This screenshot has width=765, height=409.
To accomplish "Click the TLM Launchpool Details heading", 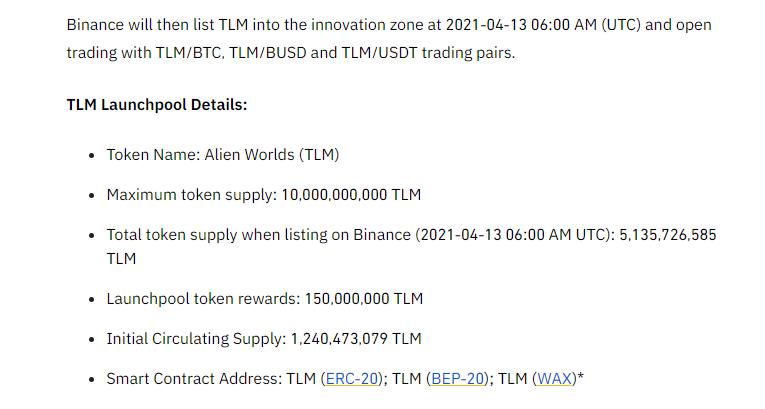I will click(157, 105).
